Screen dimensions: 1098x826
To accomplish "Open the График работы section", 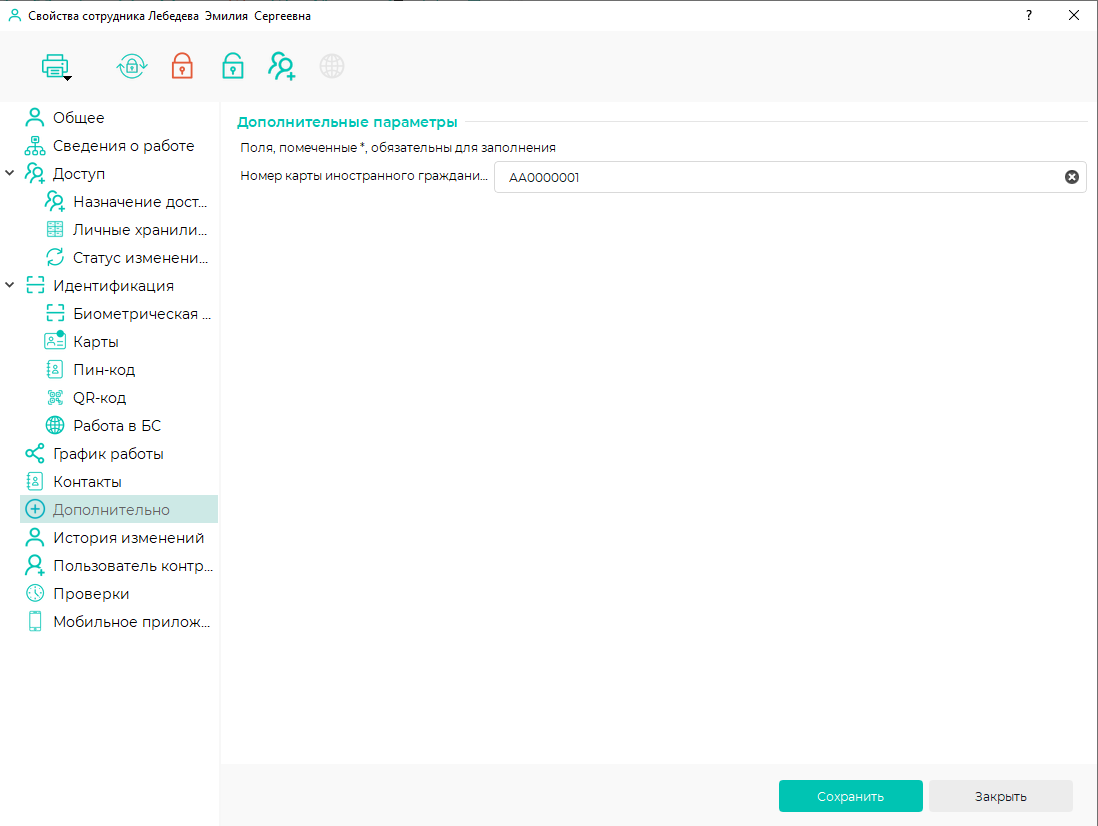I will click(x=108, y=454).
